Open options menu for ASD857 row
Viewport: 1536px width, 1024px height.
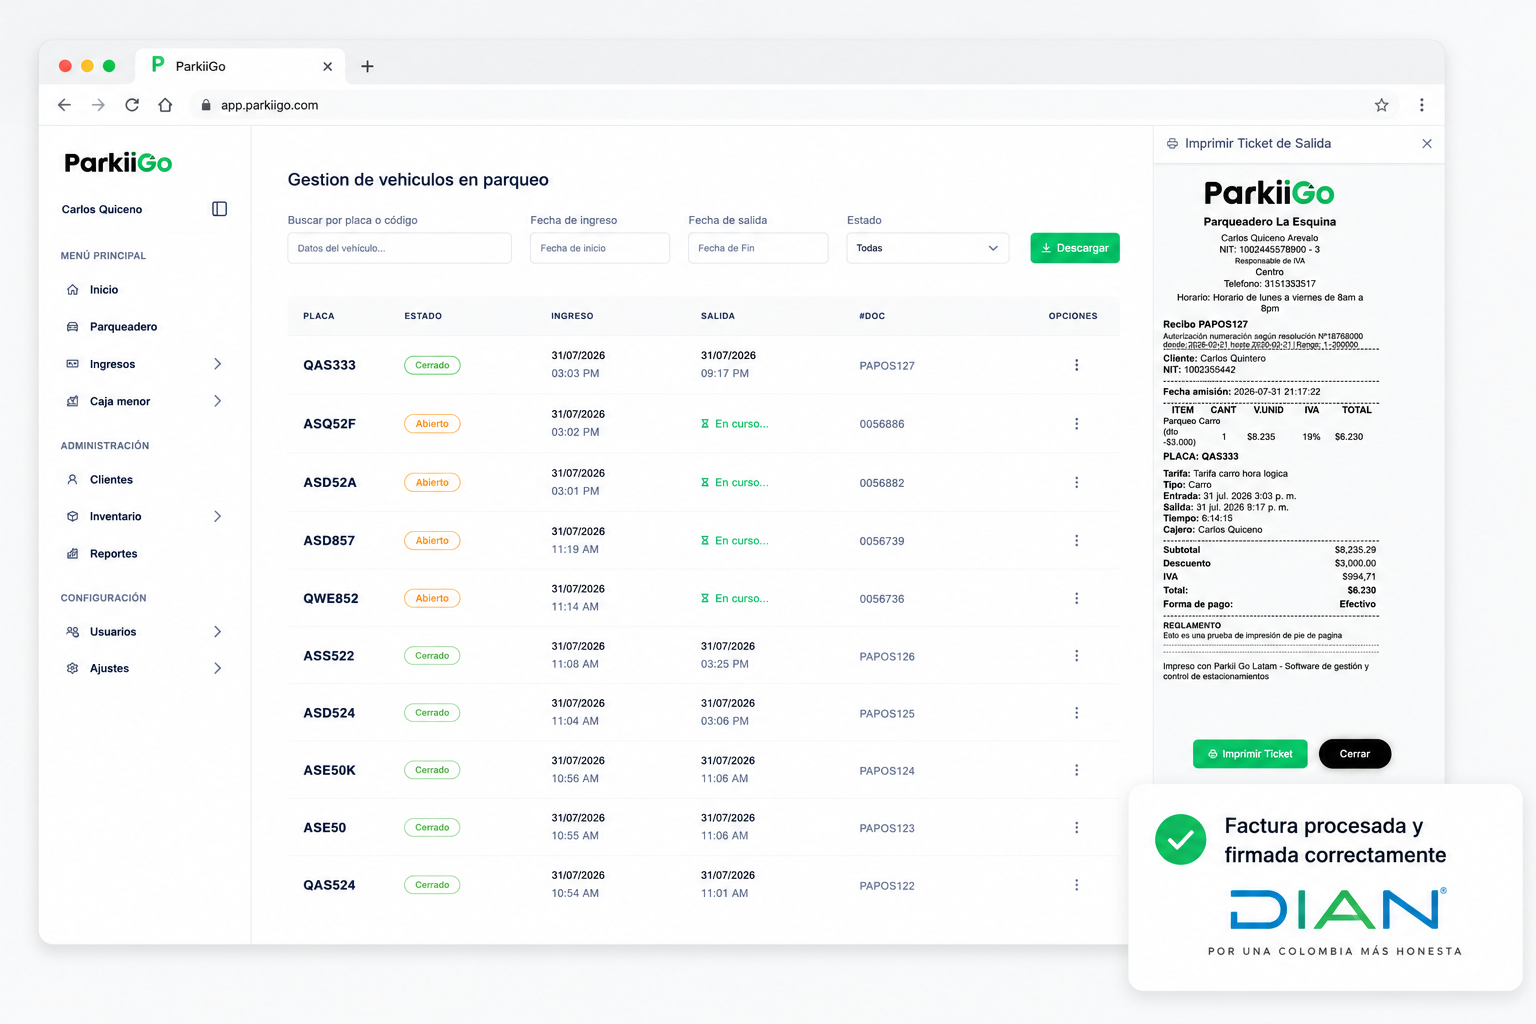(1076, 541)
